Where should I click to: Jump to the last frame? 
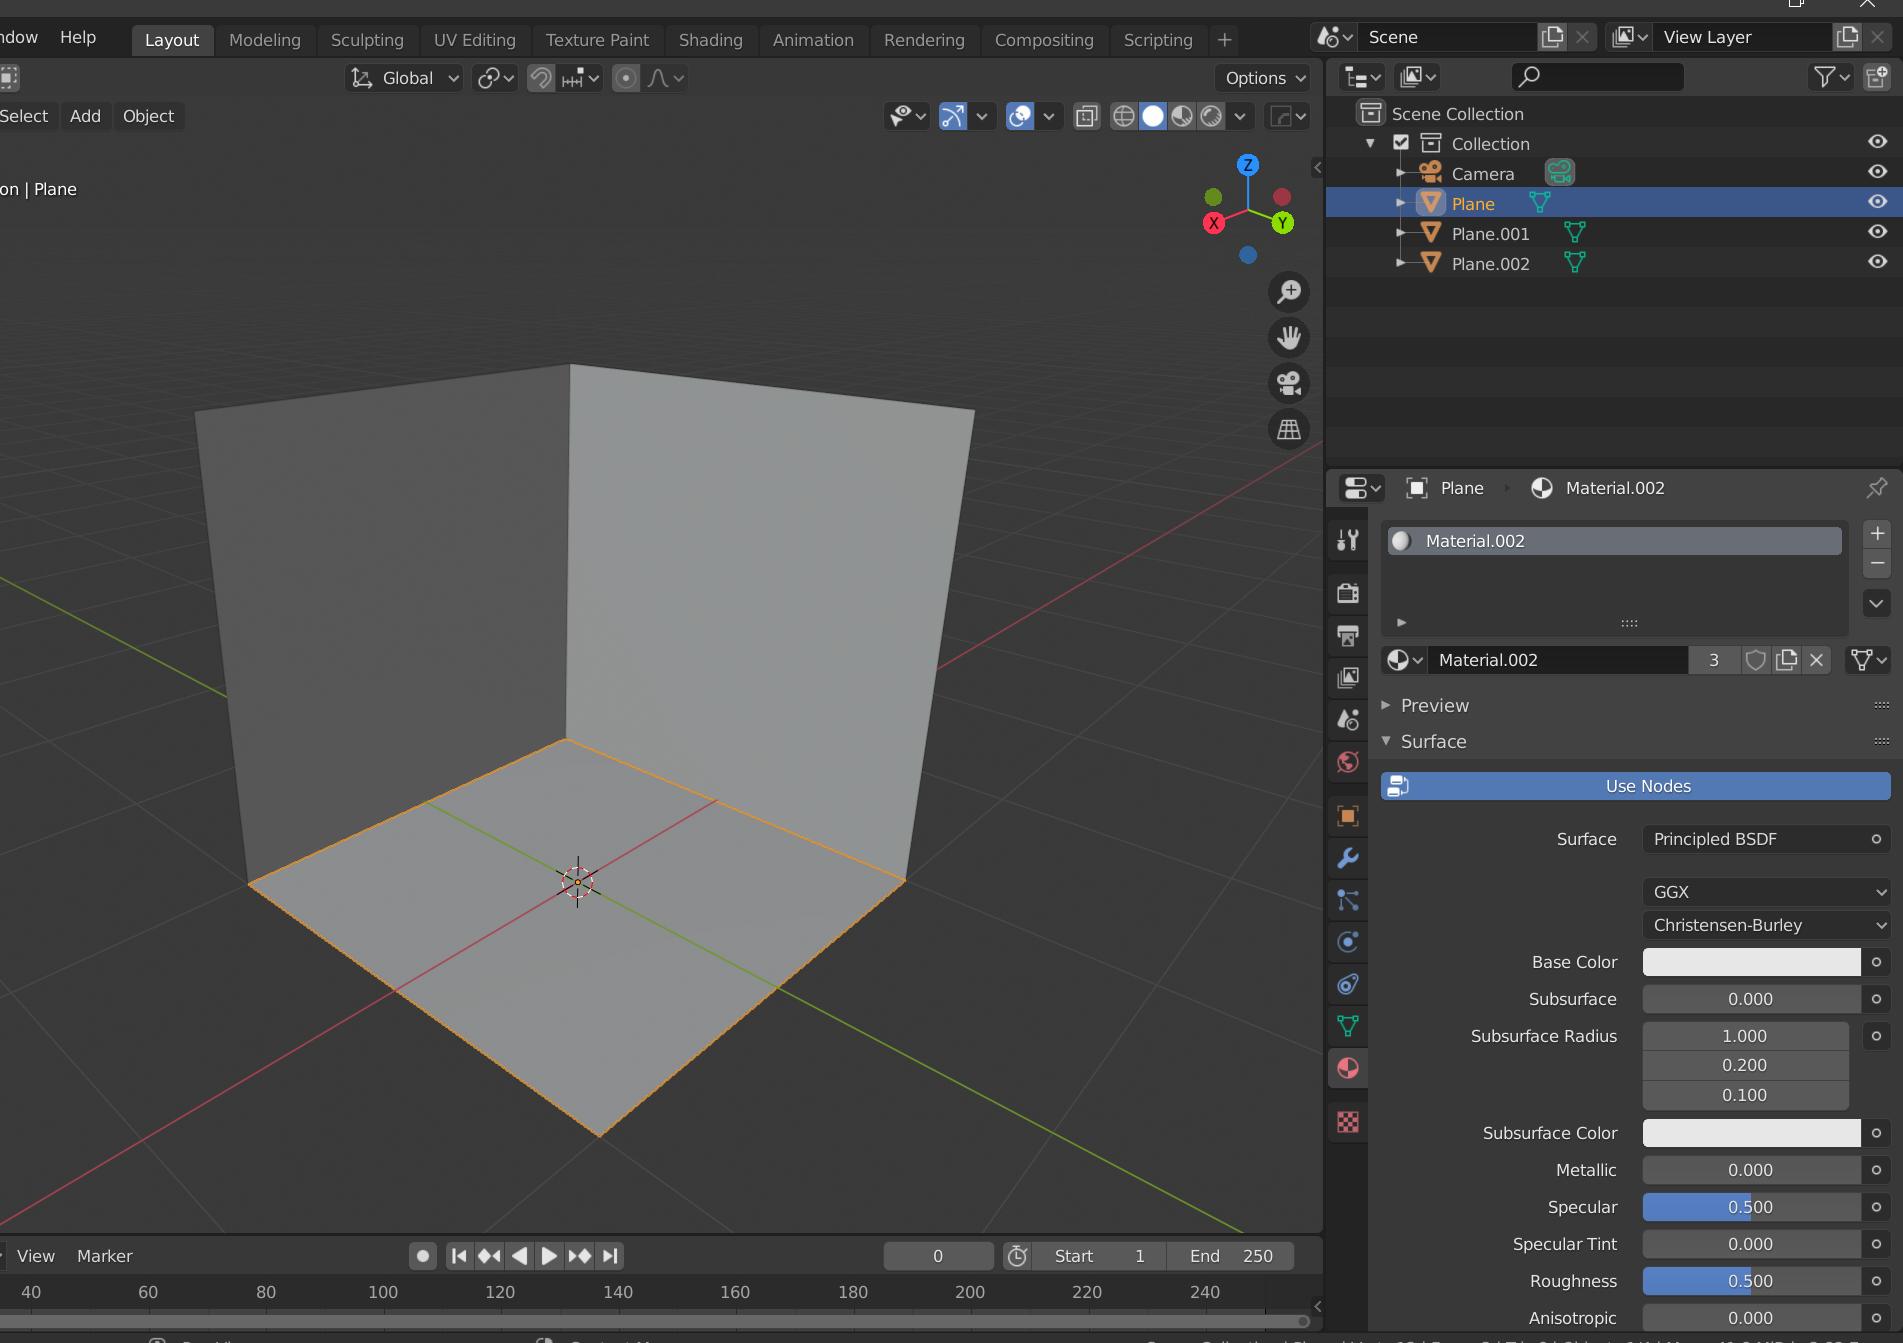[x=609, y=1256]
